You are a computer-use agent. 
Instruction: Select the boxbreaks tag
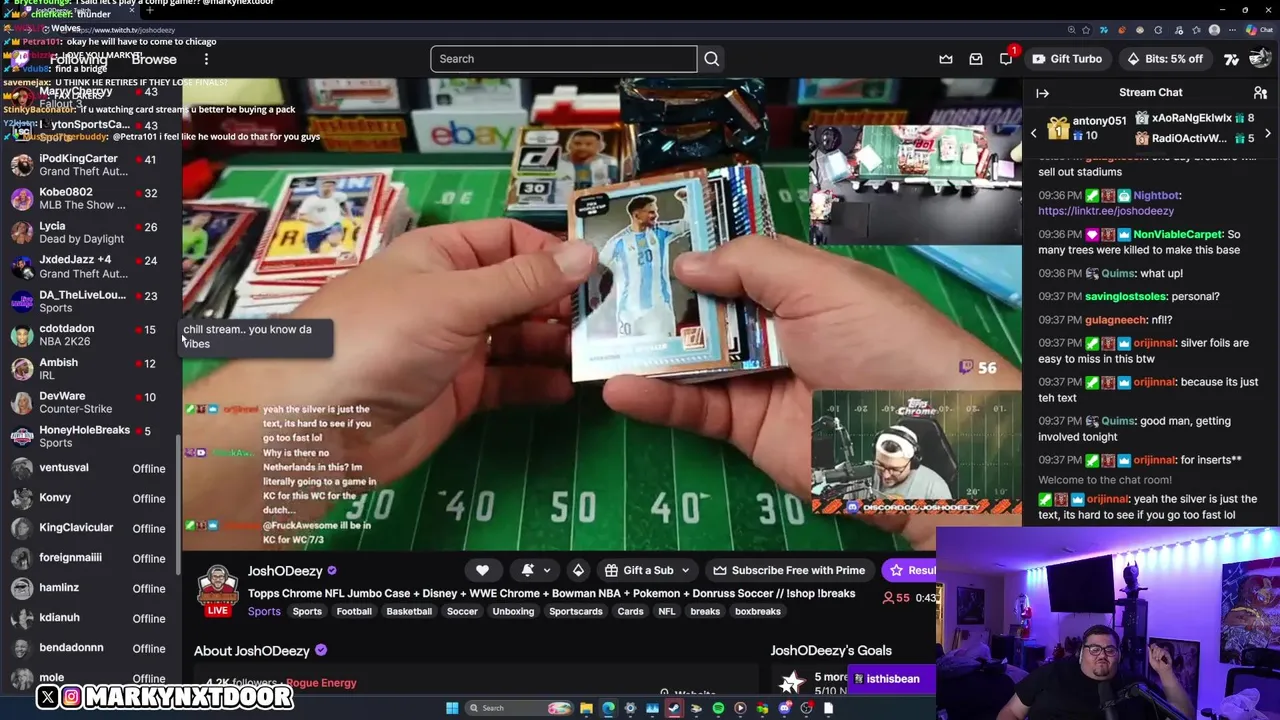click(x=758, y=611)
